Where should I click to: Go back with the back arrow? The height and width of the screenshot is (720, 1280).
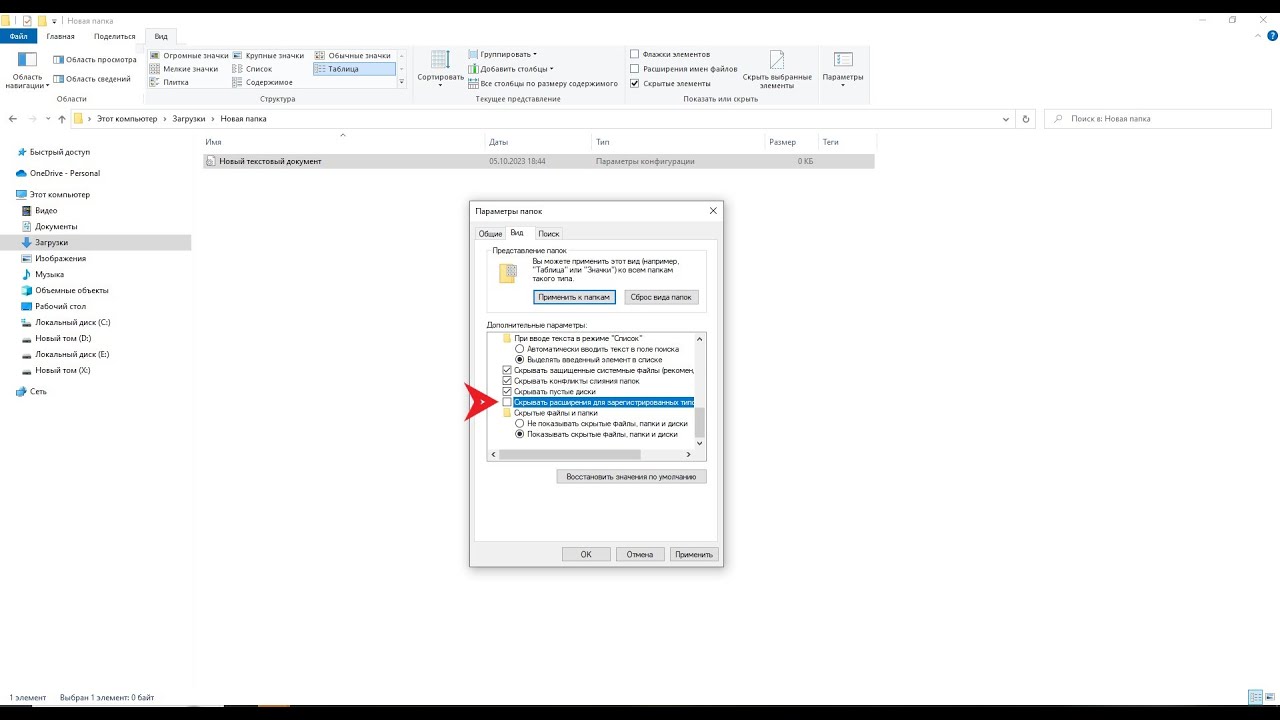click(x=13, y=119)
